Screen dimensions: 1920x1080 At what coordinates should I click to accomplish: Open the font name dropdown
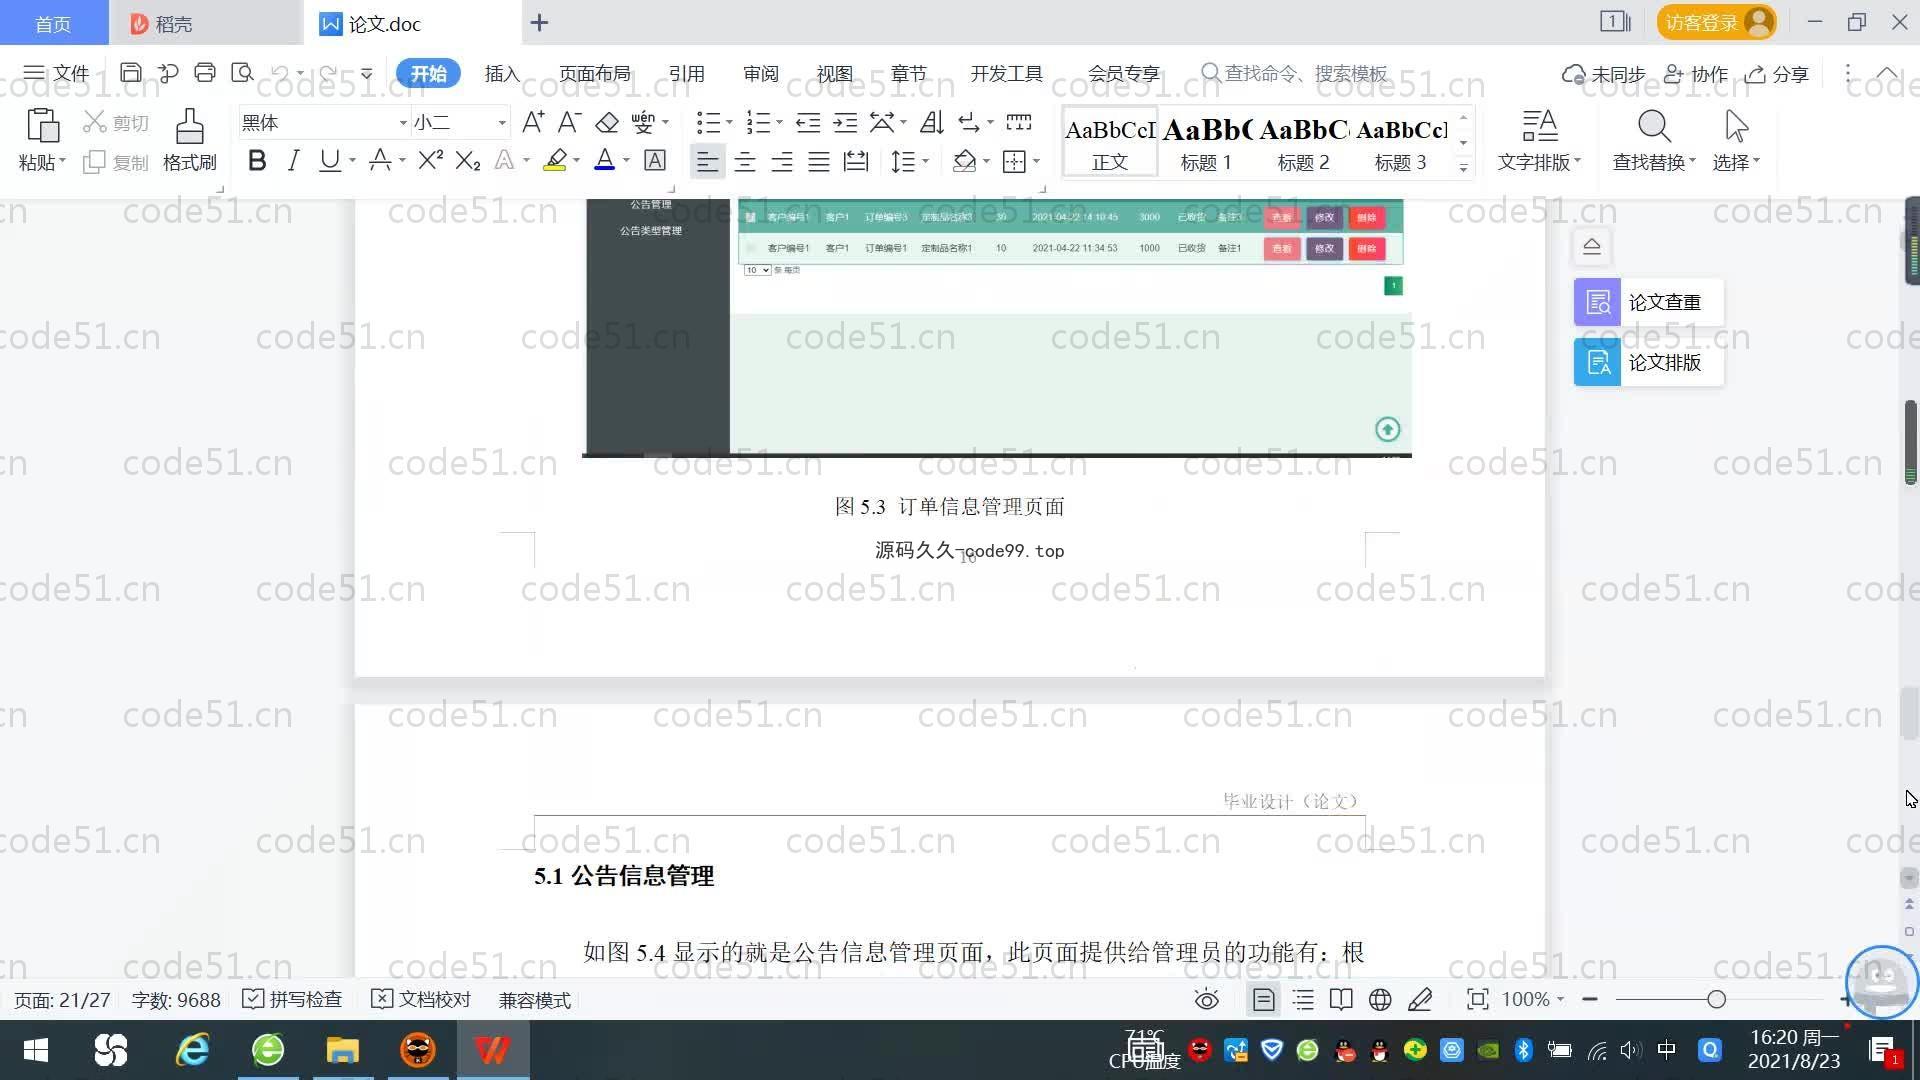click(403, 123)
